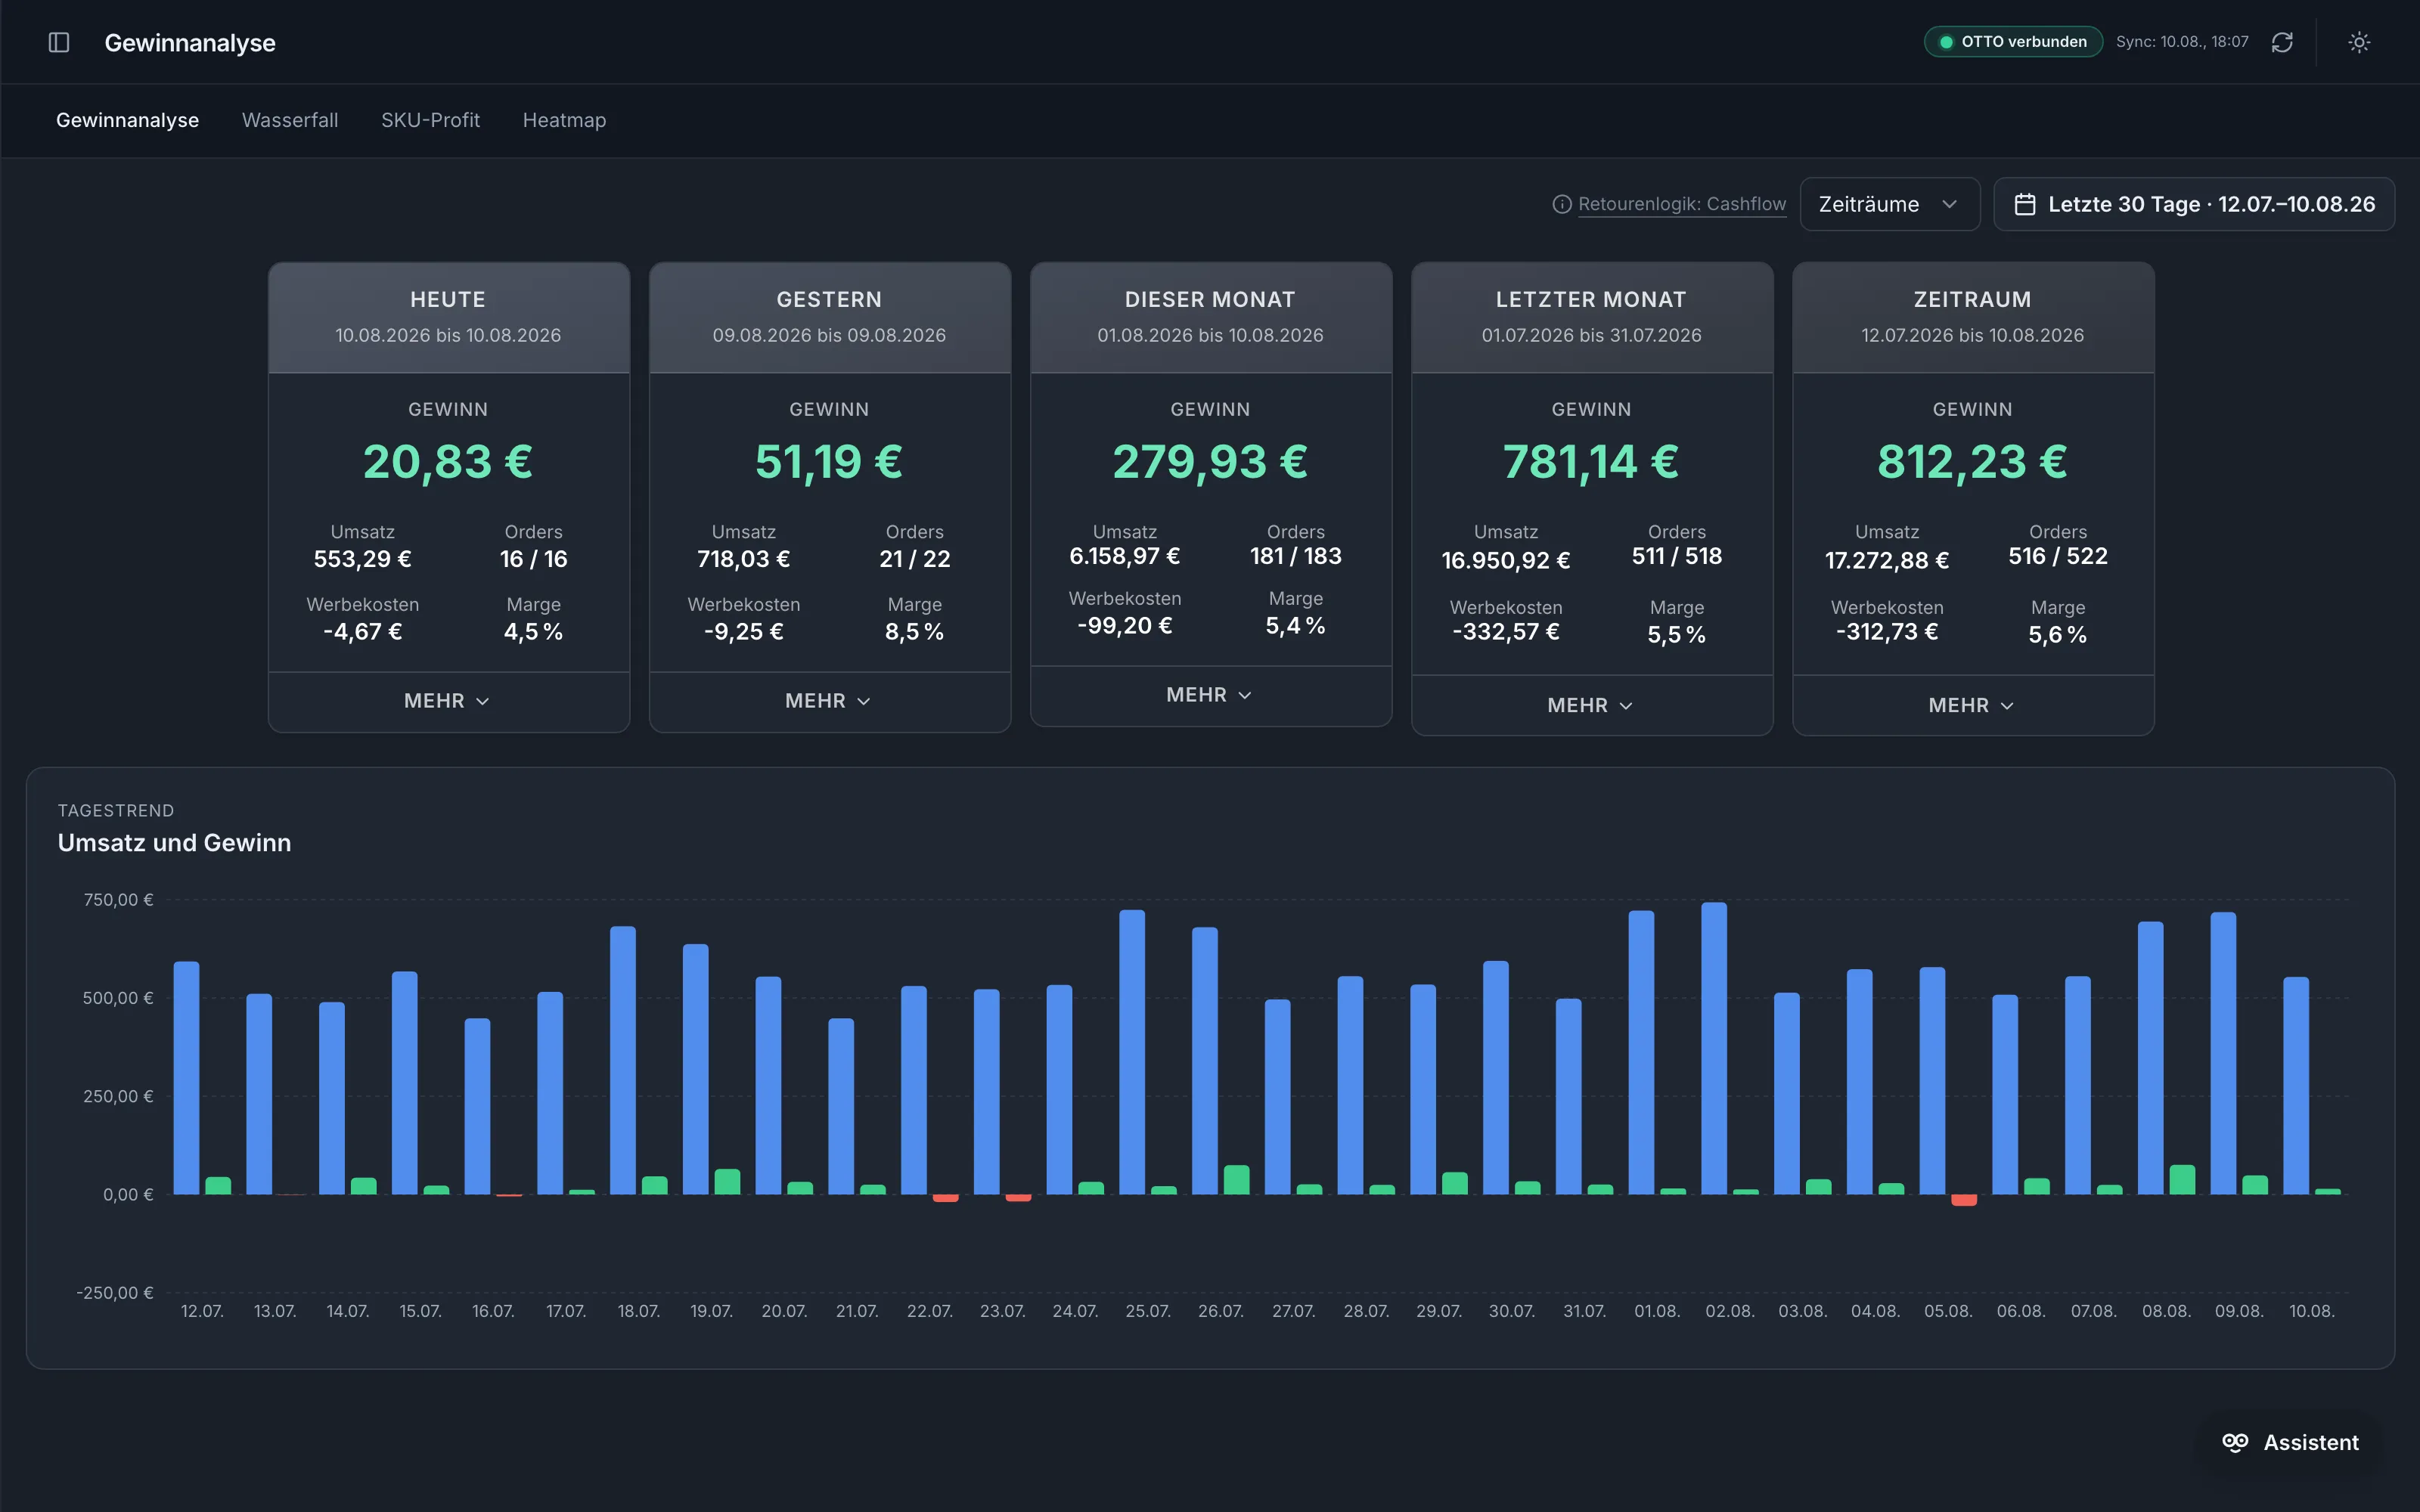
Task: Click the 812,23 € profit value
Action: pos(1972,462)
